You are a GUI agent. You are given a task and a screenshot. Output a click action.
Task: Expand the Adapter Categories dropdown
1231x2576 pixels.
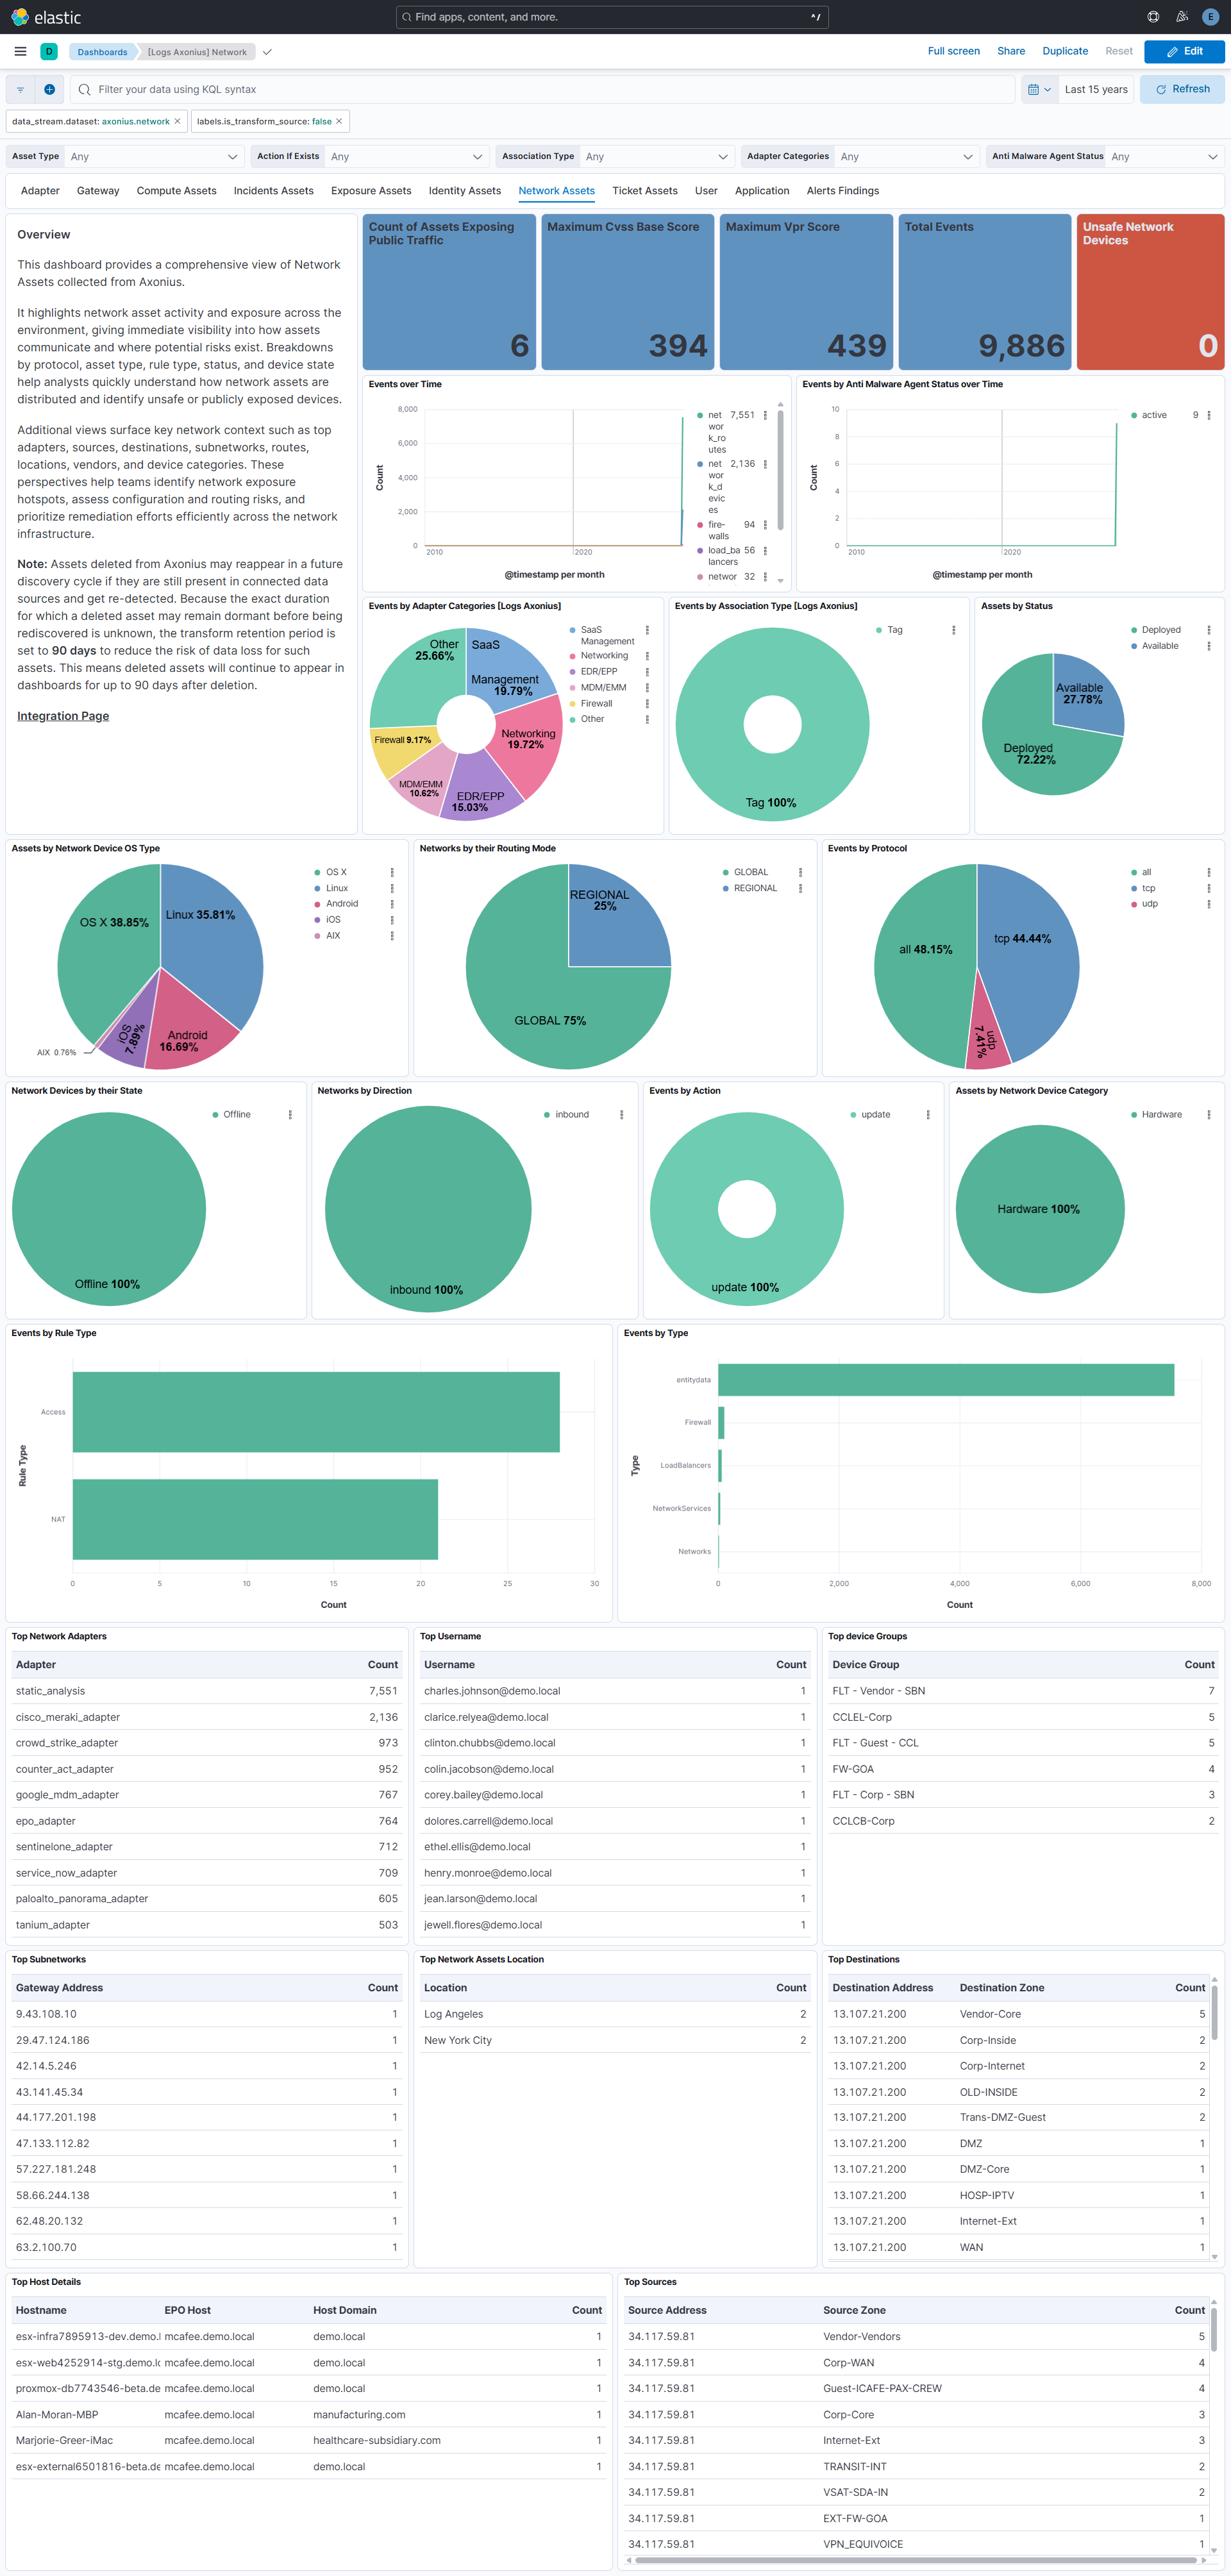(906, 156)
